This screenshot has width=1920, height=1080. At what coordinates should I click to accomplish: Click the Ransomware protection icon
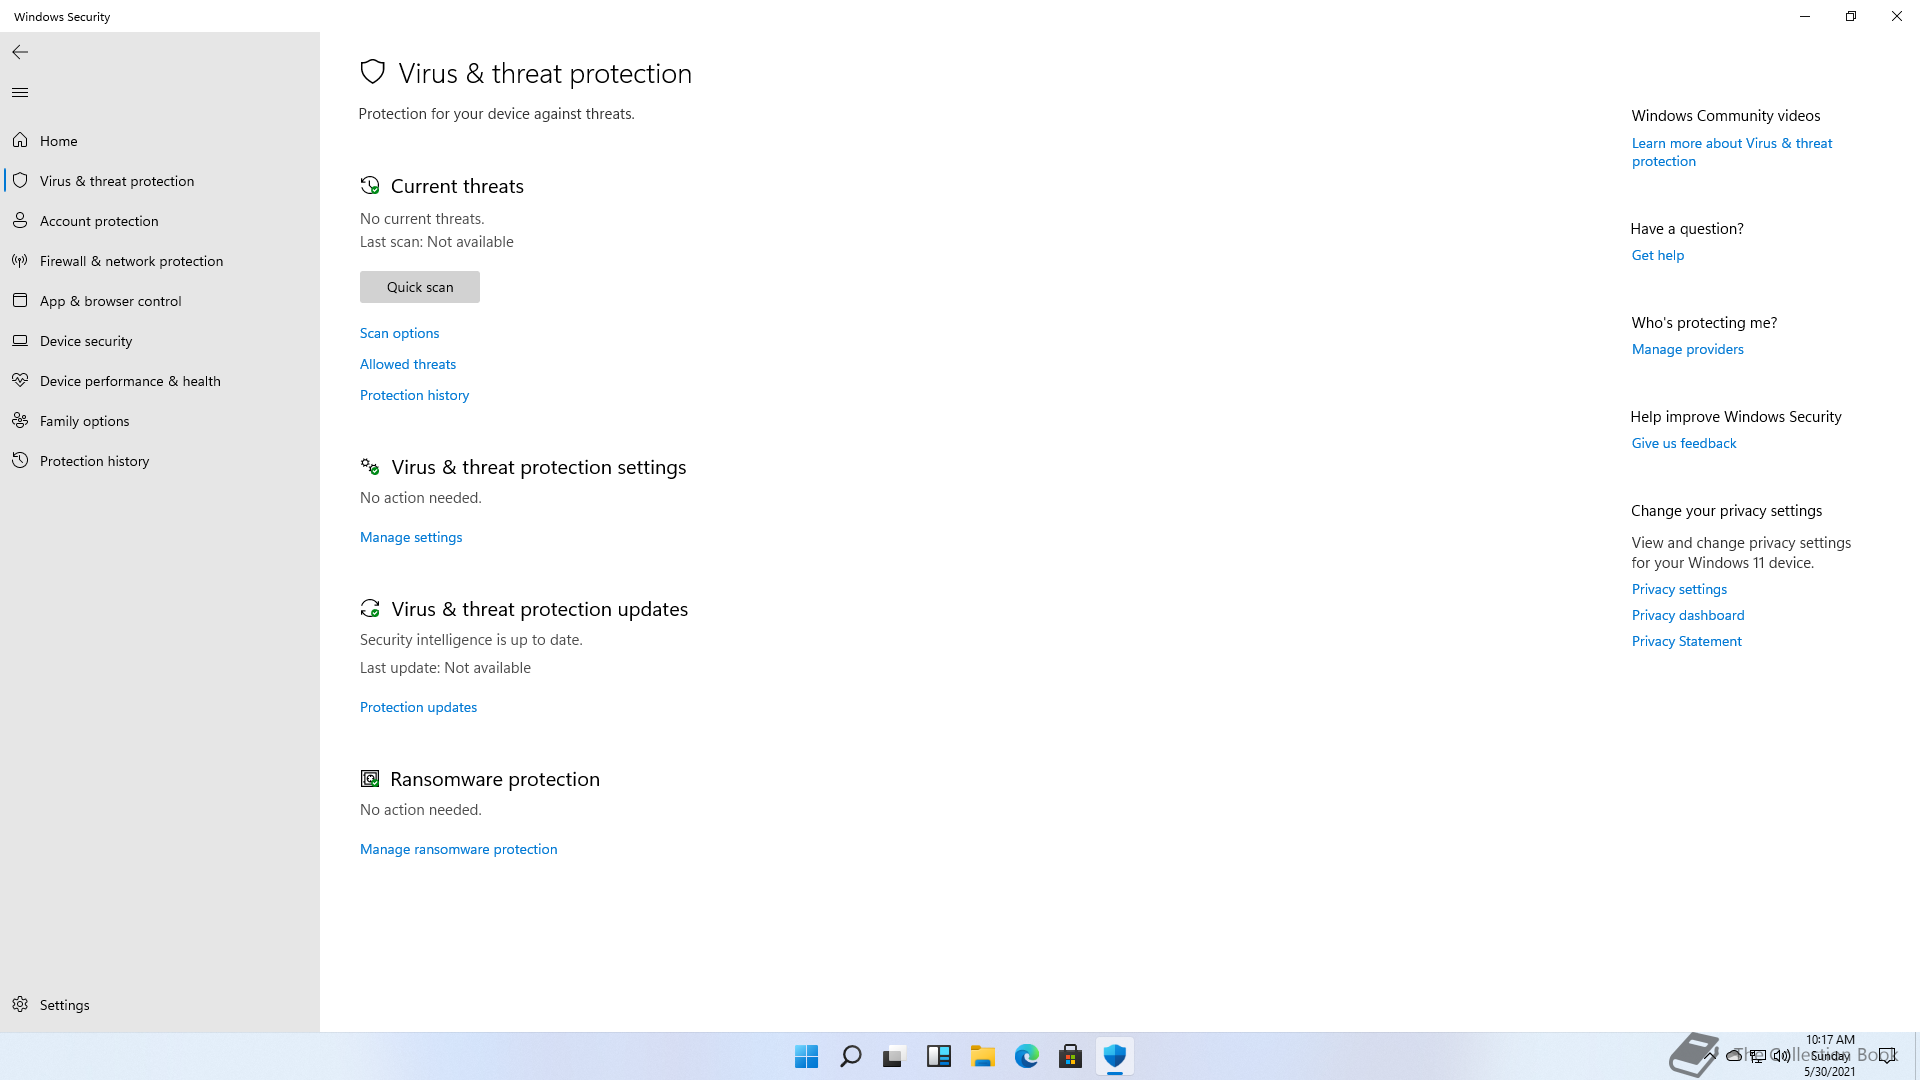coord(370,779)
